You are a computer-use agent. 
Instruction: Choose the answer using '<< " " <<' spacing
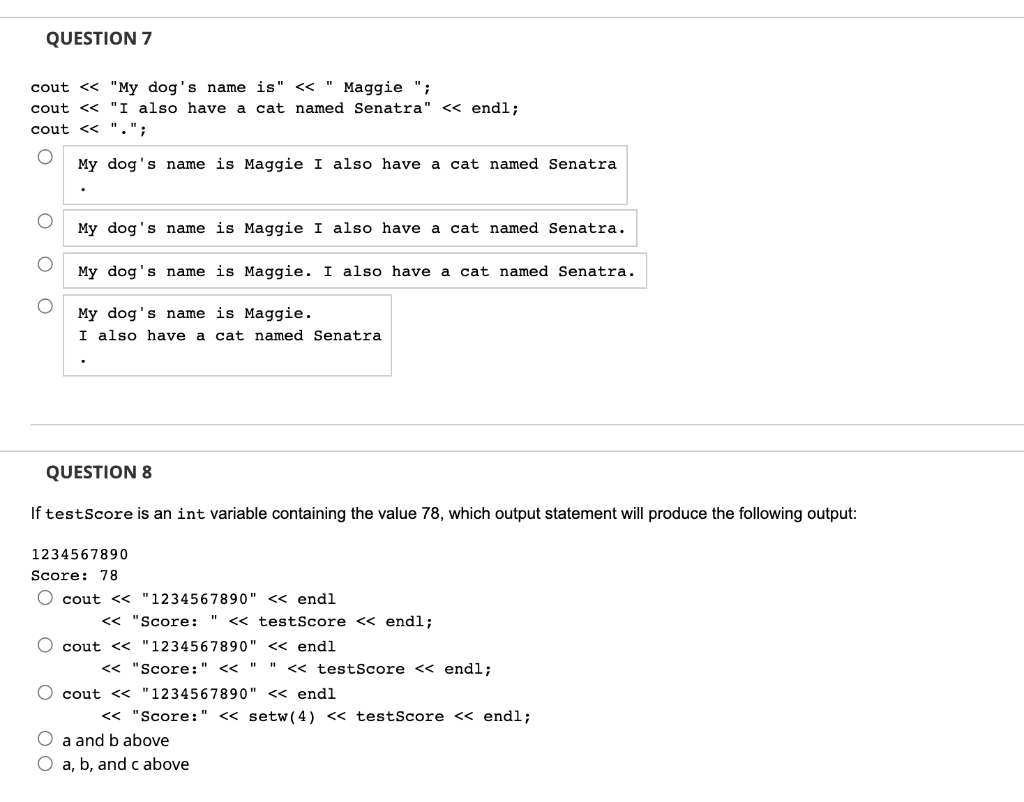[x=46, y=645]
